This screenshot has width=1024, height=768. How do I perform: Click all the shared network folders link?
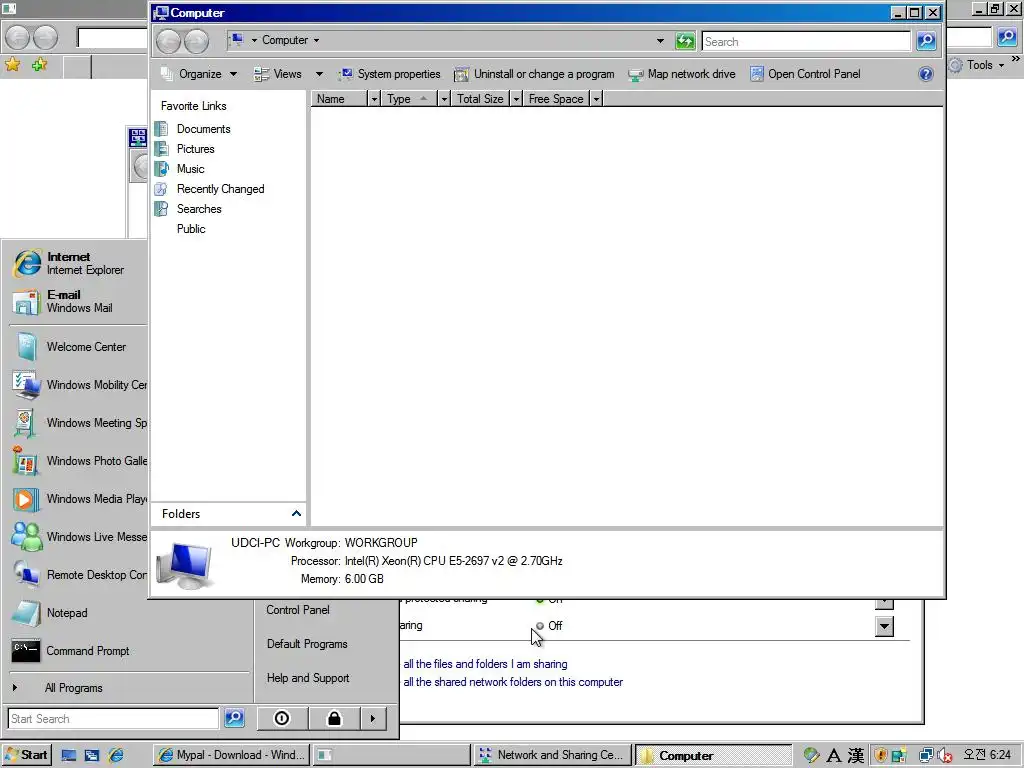coord(513,682)
